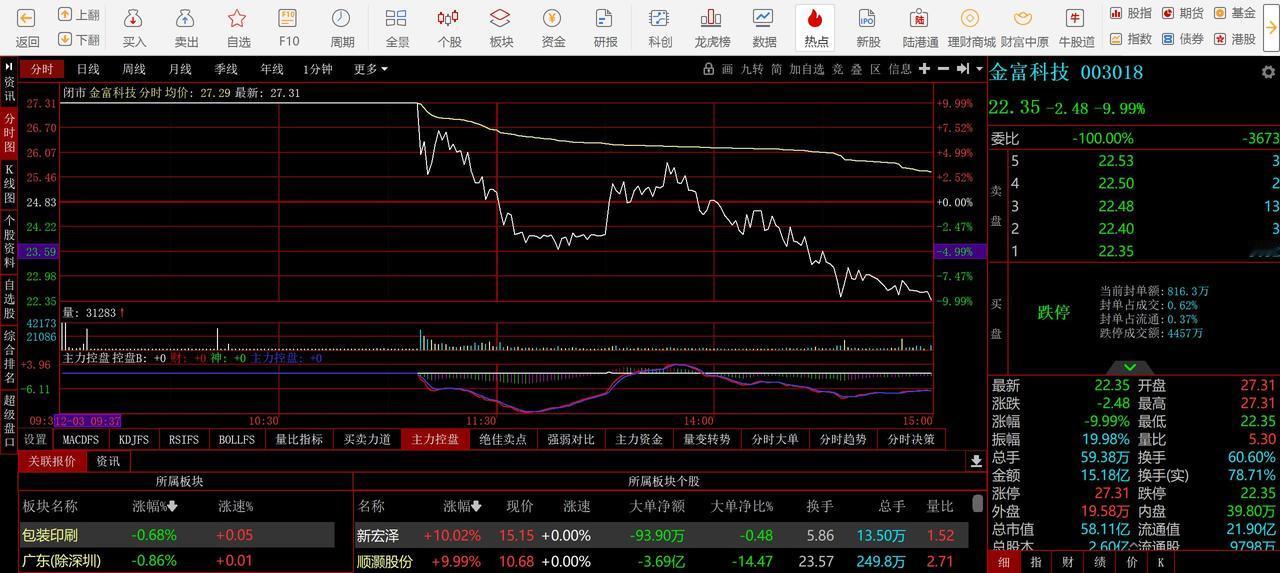Sort sectors by 涨幅% column arrow
Screen dimensions: 1280x573
click(x=173, y=506)
